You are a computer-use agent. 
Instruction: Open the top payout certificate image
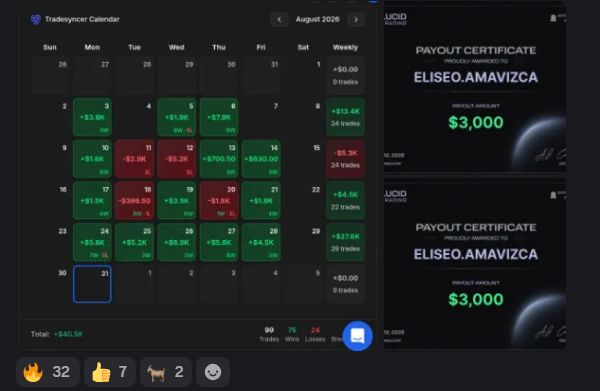tap(475, 87)
